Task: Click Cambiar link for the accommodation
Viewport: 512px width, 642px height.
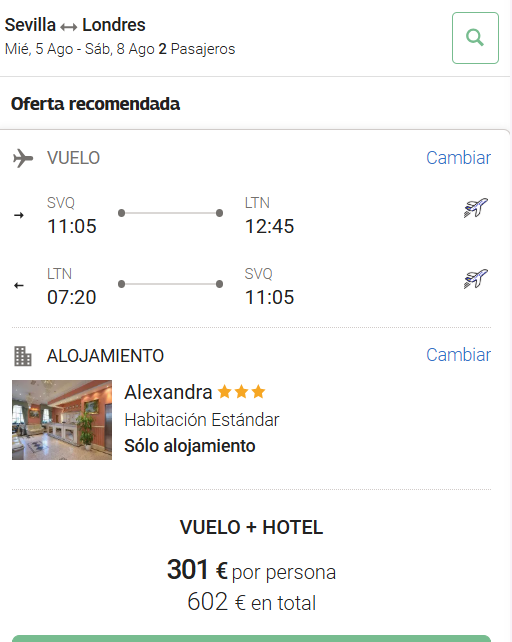Action: point(458,355)
